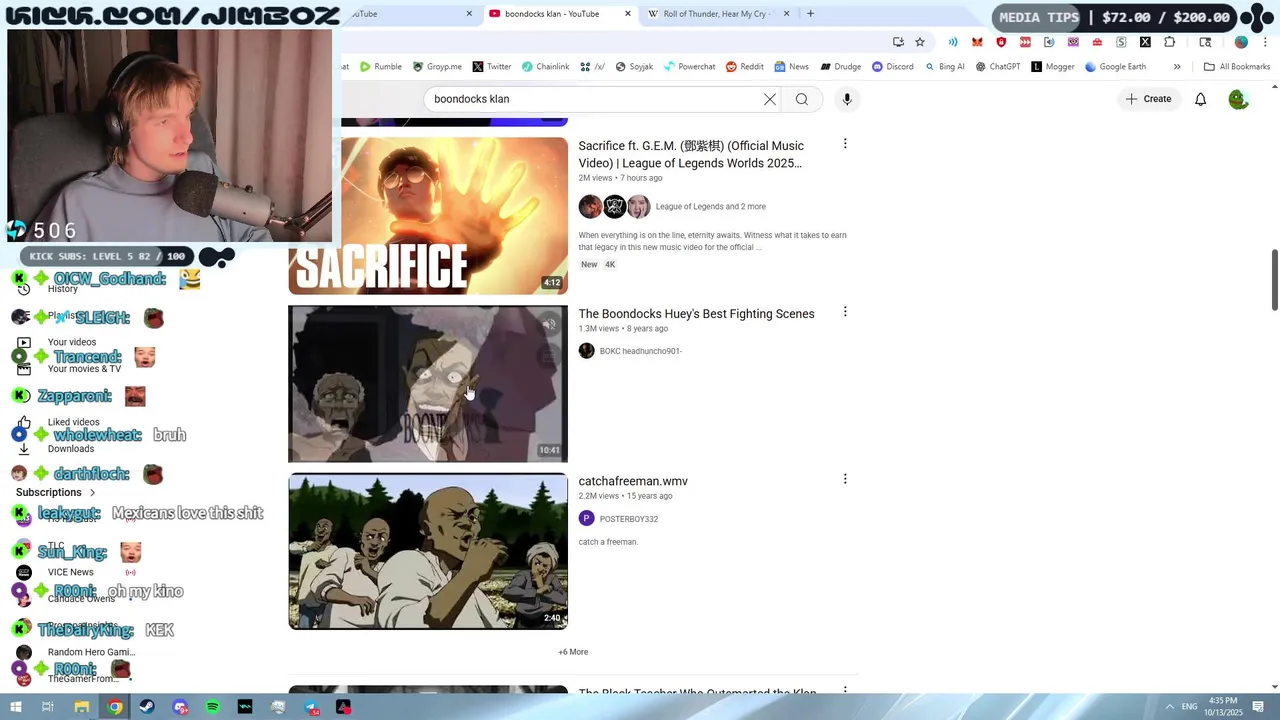Open Steam from the taskbar

(x=147, y=707)
